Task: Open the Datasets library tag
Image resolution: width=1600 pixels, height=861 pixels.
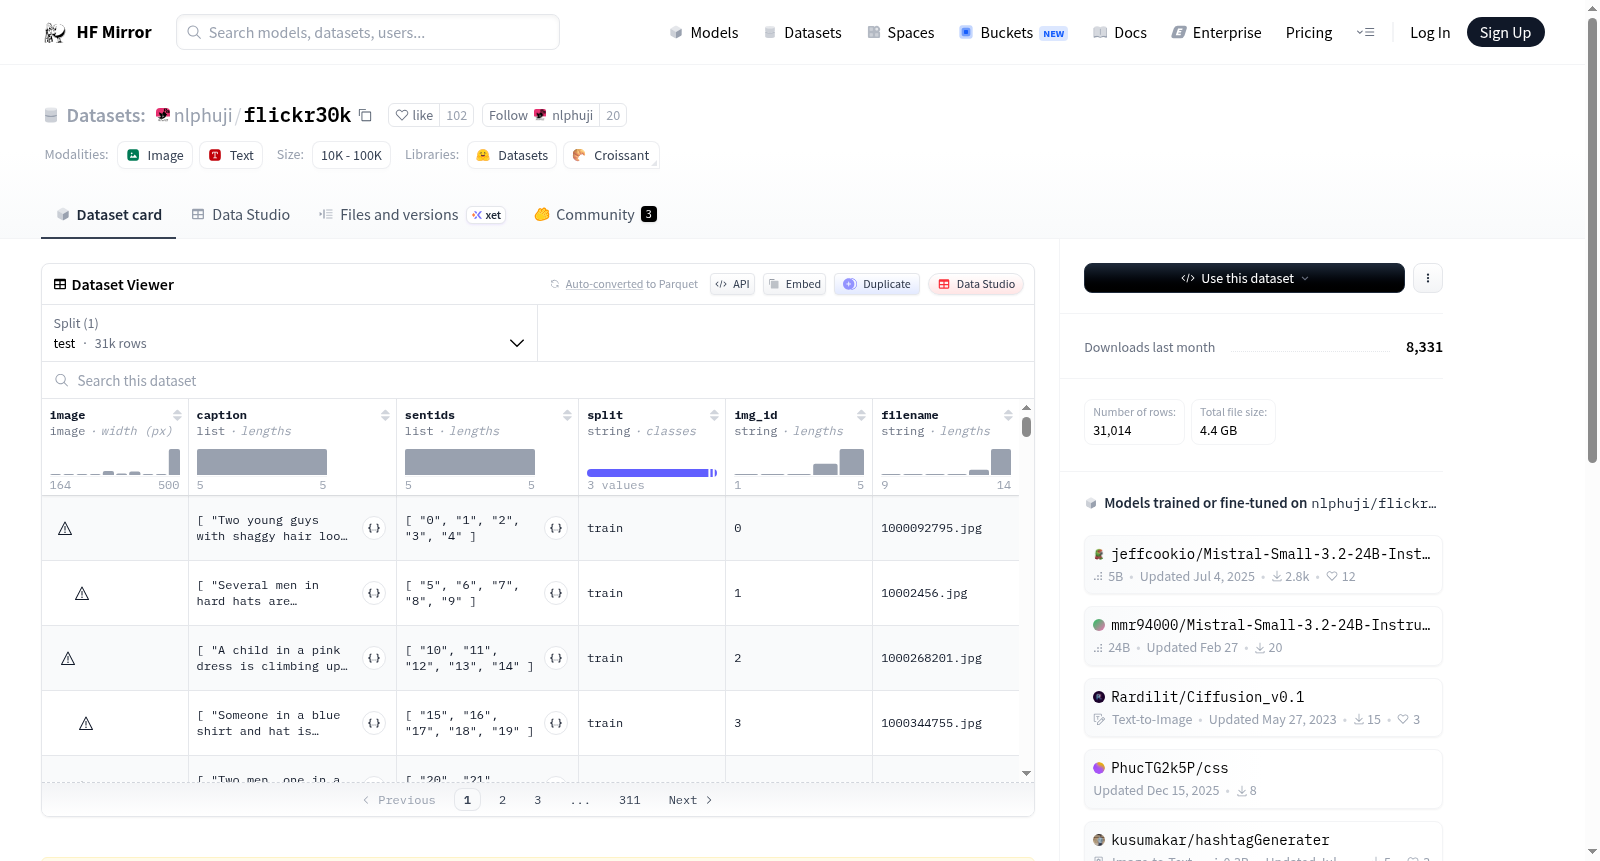Action: [x=512, y=155]
